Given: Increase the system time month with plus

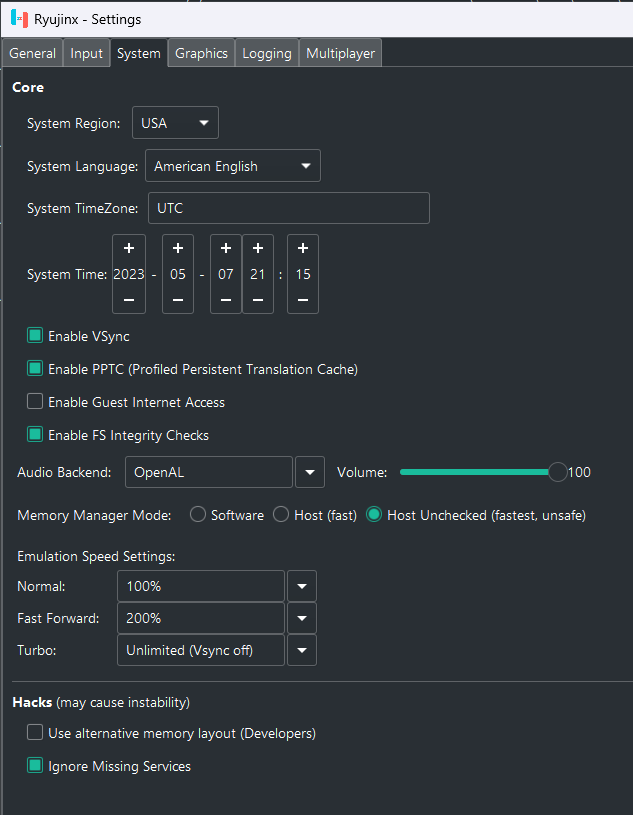Looking at the screenshot, I should pos(178,248).
